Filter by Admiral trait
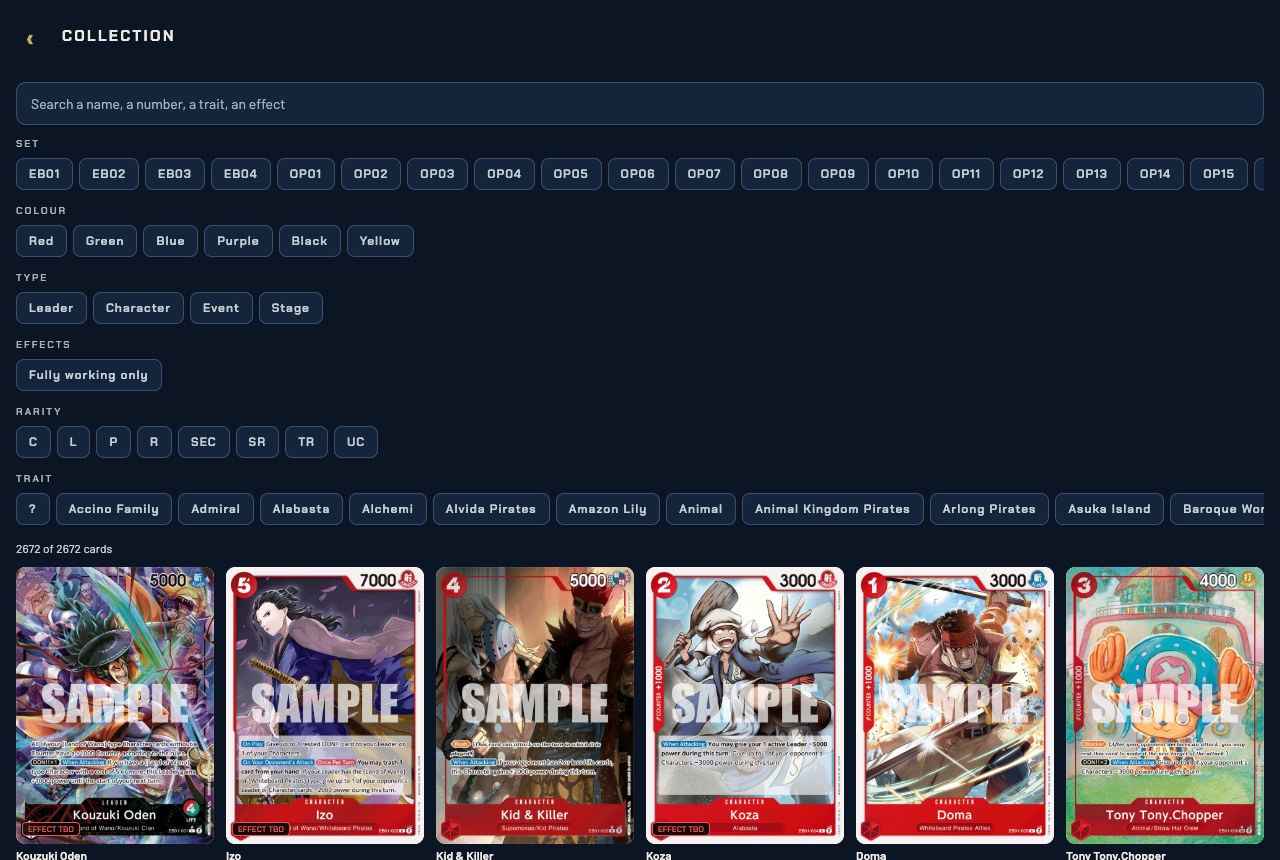1280x860 pixels. click(216, 509)
